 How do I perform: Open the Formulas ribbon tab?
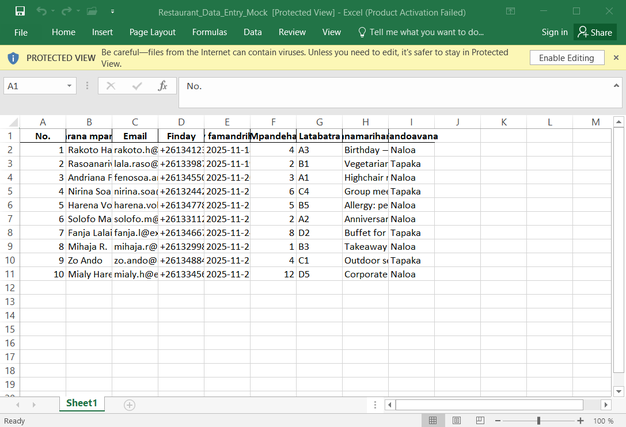click(x=209, y=32)
